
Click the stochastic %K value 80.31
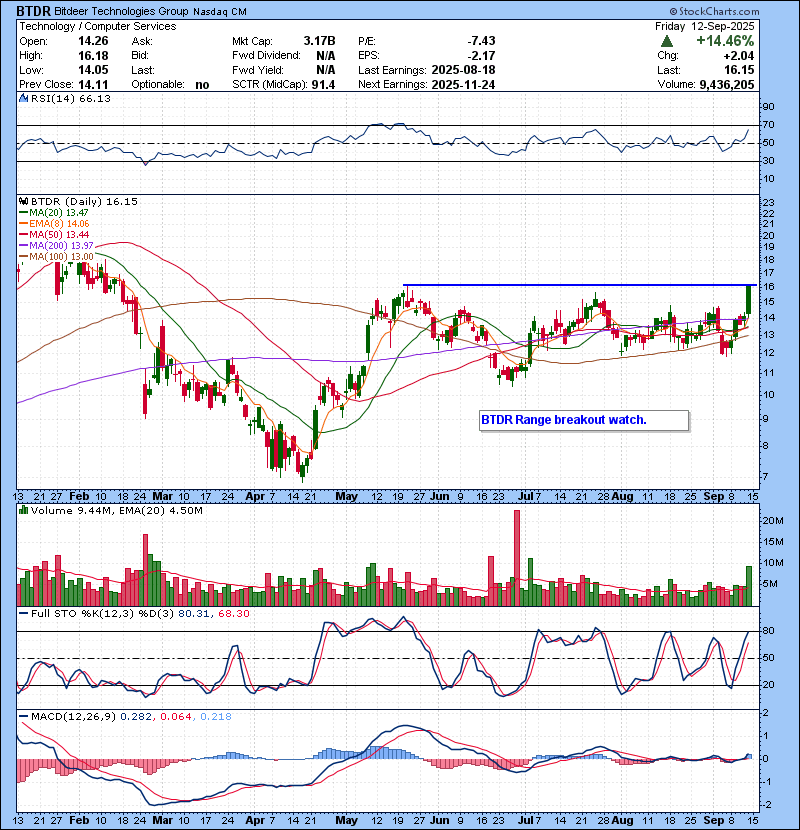click(194, 614)
